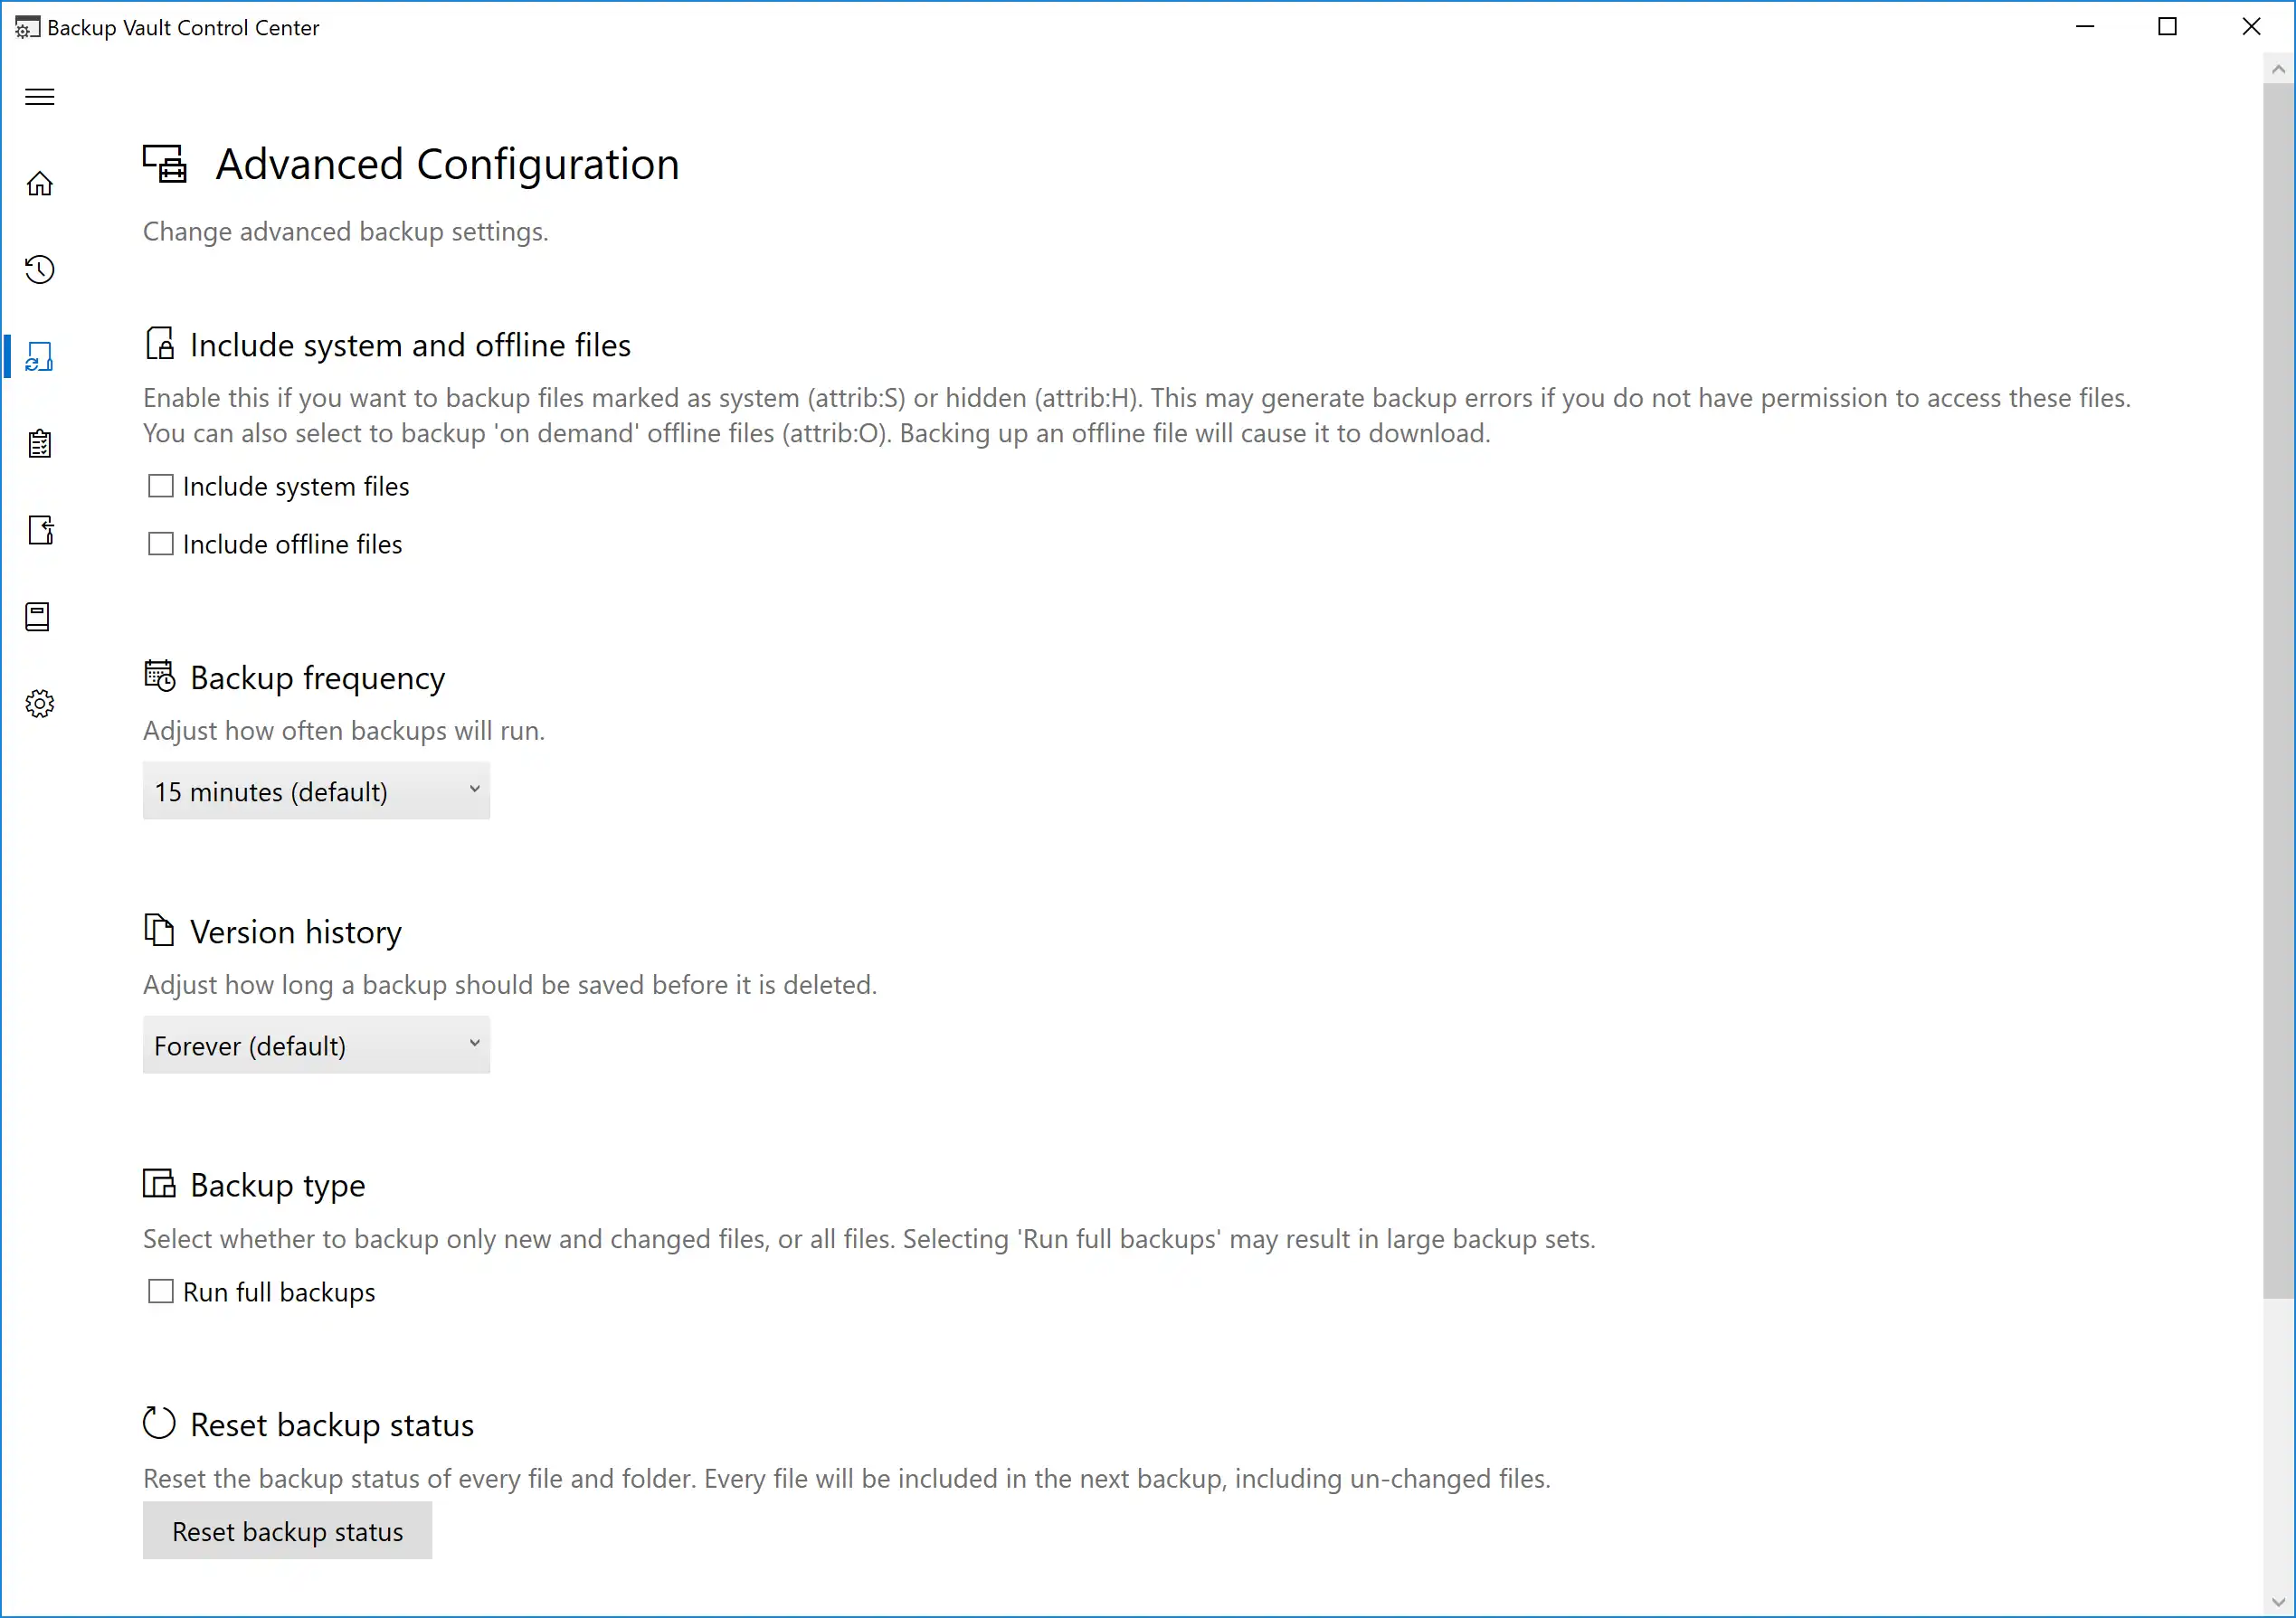The width and height of the screenshot is (2296, 1618).
Task: Click the Version history section icon
Action: click(x=157, y=930)
